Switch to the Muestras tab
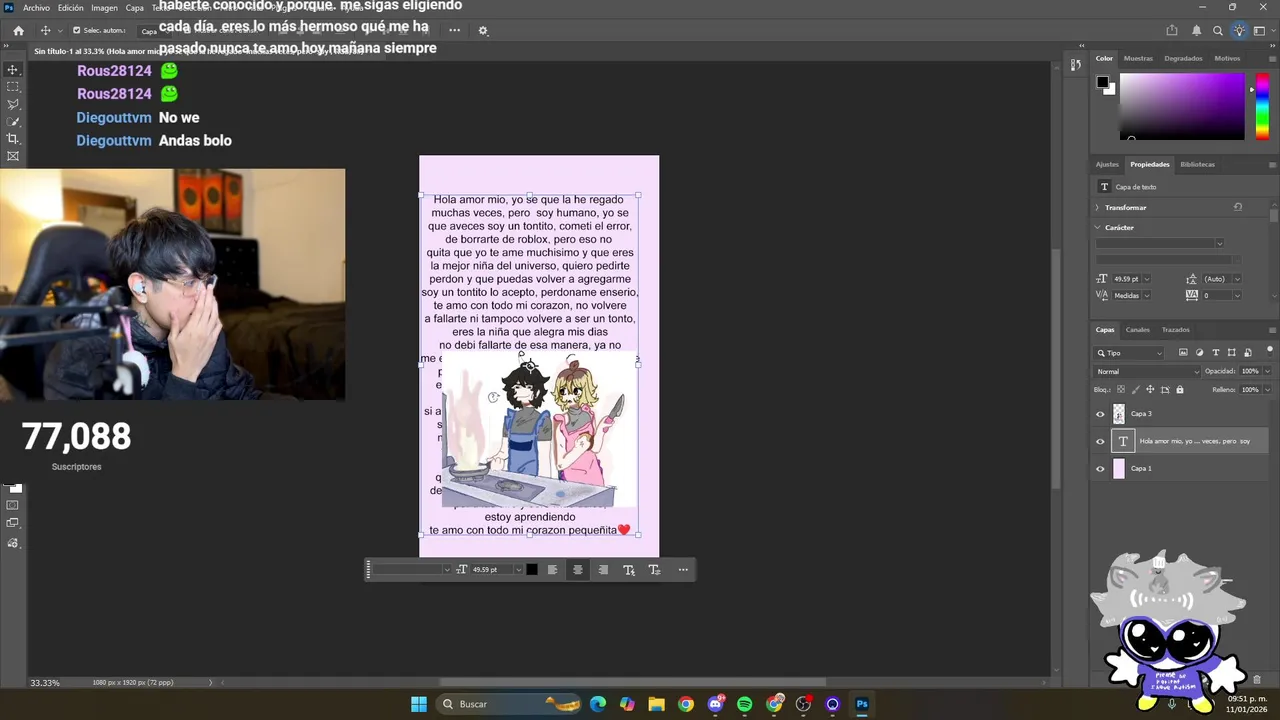The height and width of the screenshot is (720, 1280). point(1138,58)
